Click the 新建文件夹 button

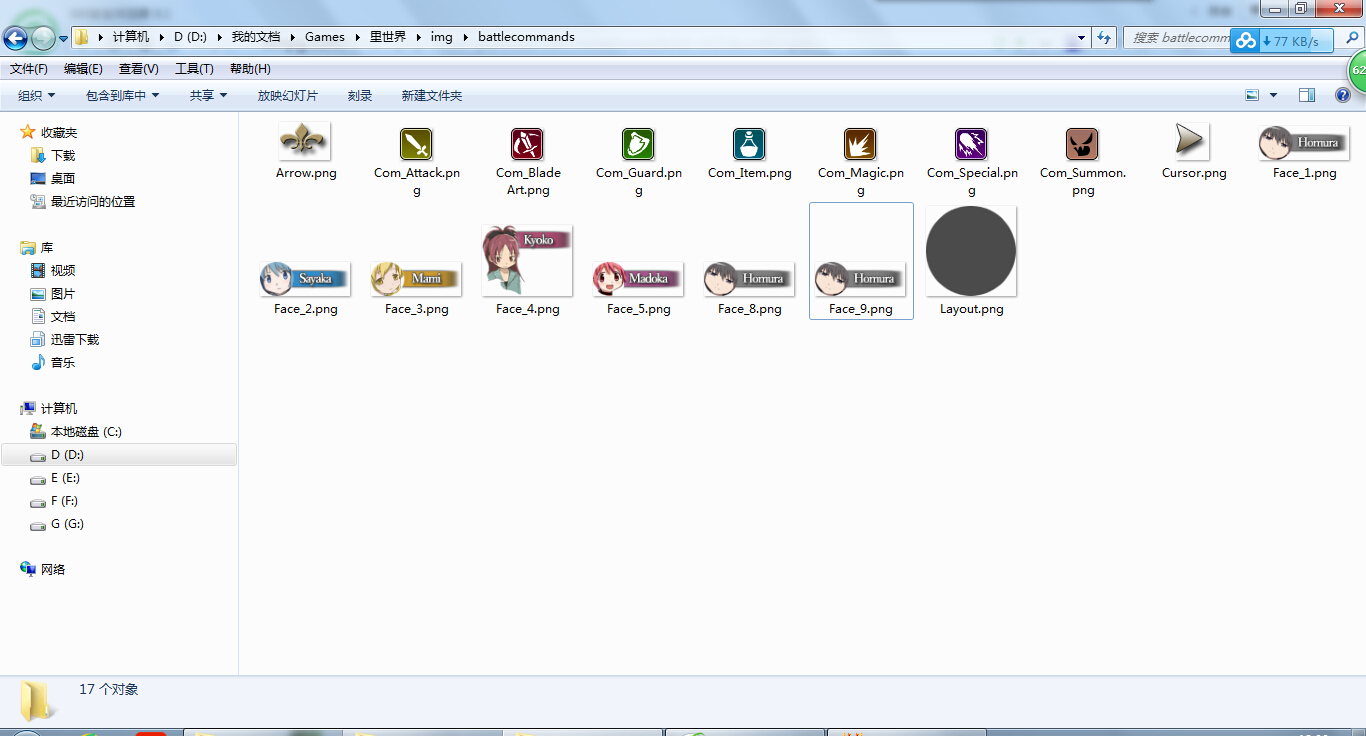(x=432, y=96)
